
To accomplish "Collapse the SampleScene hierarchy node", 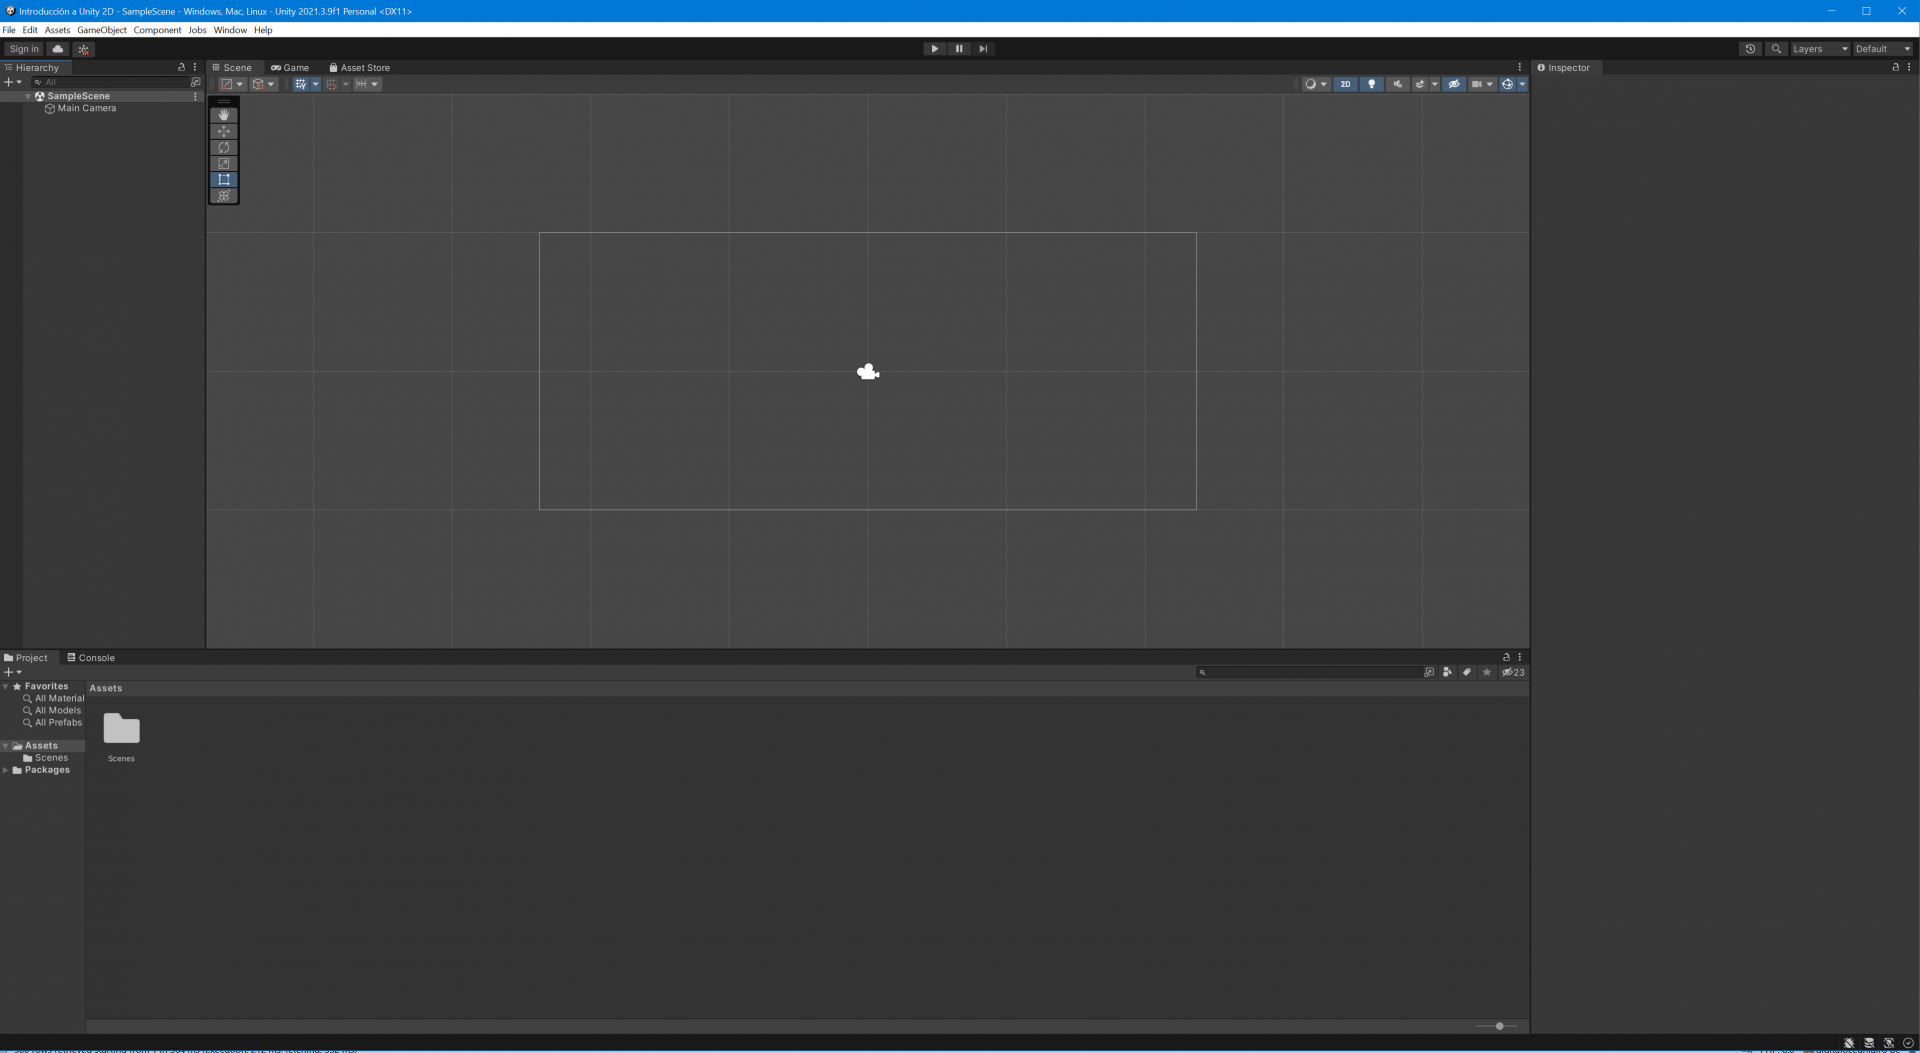I will [28, 96].
